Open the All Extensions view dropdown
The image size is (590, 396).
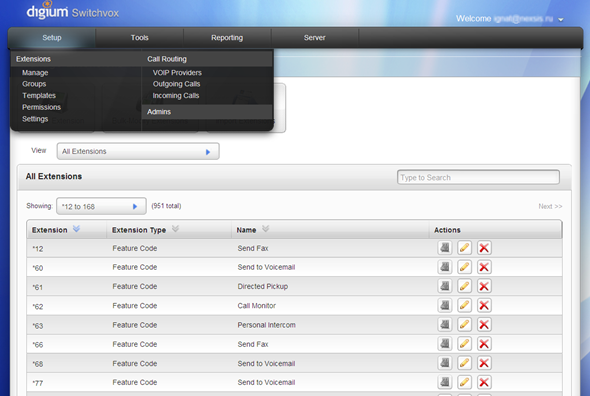[x=138, y=151]
